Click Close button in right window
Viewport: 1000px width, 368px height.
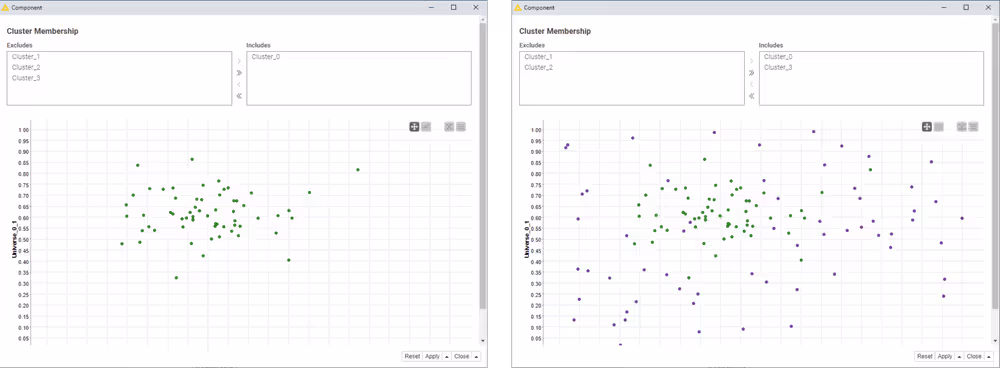coord(974,357)
